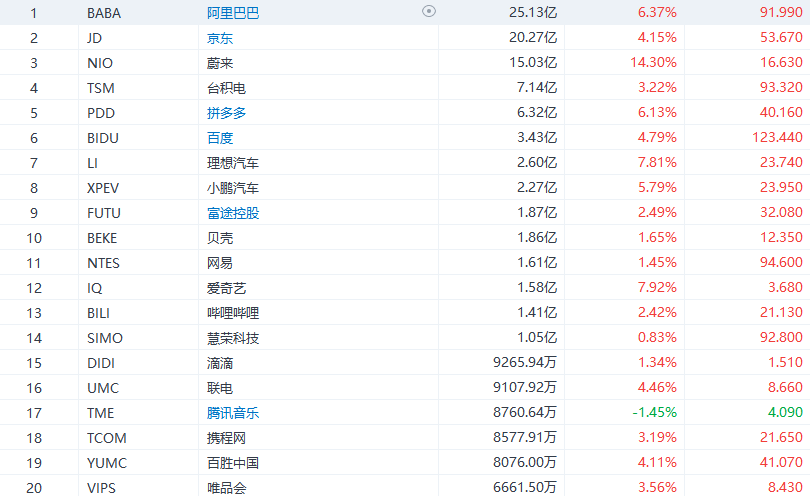The image size is (810, 496).
Task: Select the BILI 哔哩哔哩 row
Action: point(405,313)
